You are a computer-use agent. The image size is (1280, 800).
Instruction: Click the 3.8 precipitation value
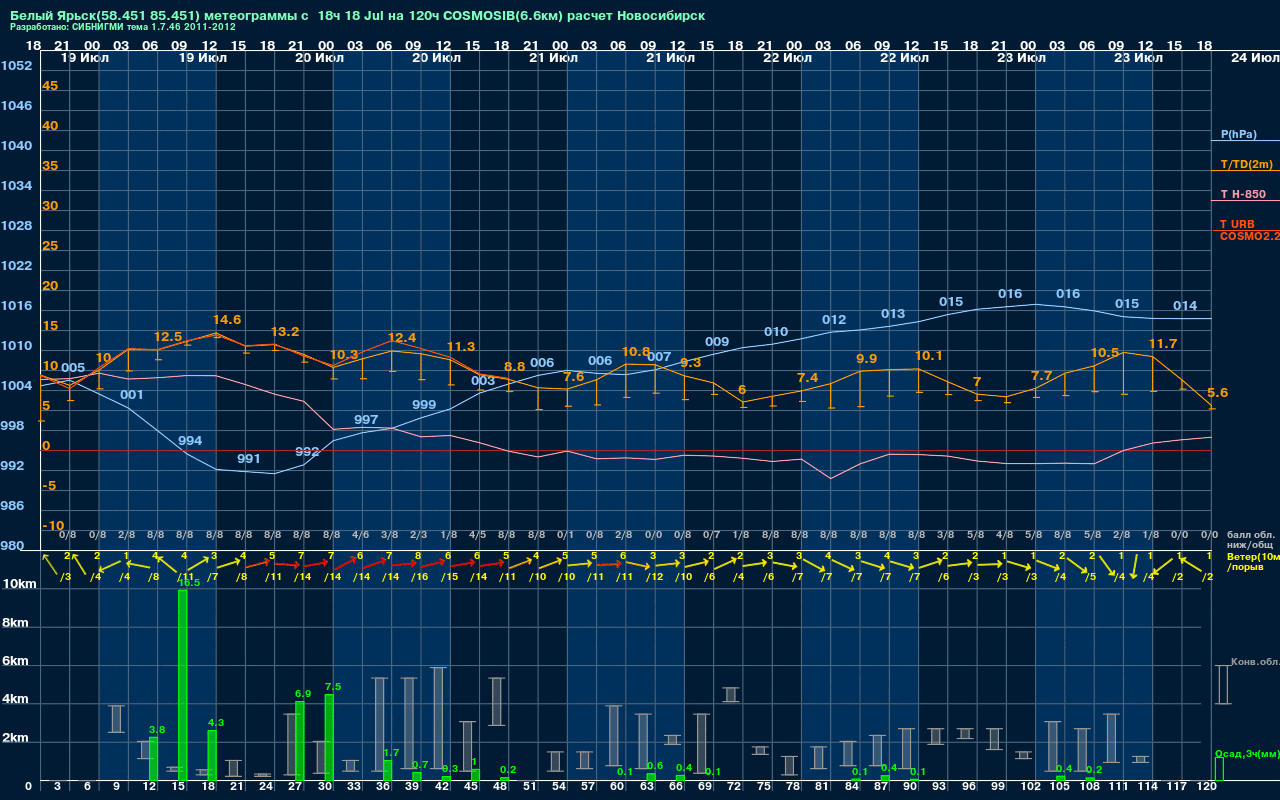click(157, 730)
